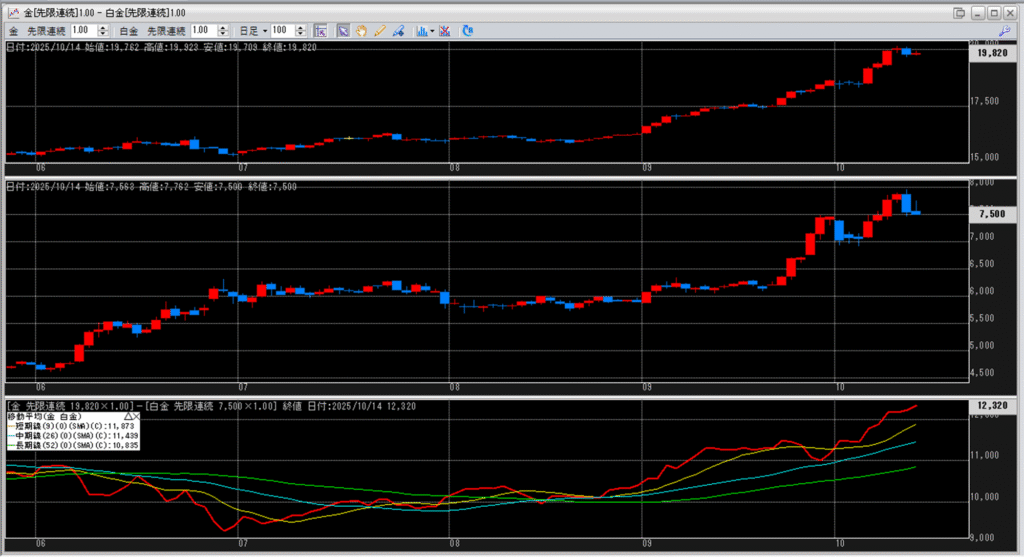1024x557 pixels.
Task: Toggle the crosshair cursor display button
Action: click(320, 31)
